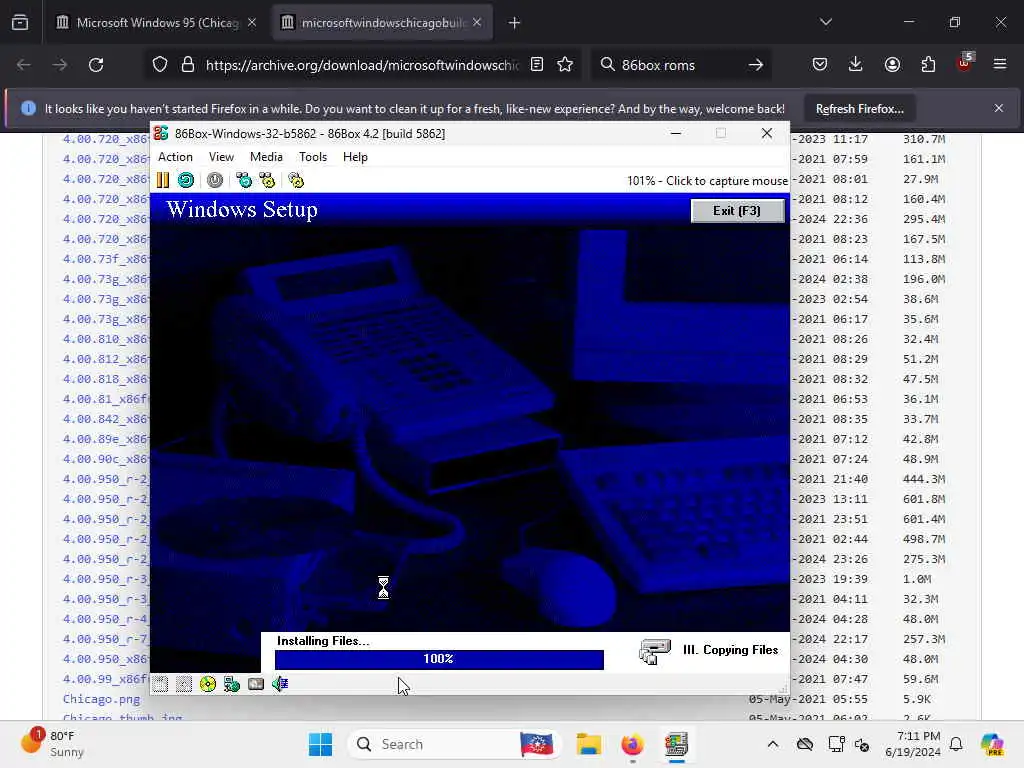
Task: Open the 4.00.73f_x86 file link
Action: click(106, 259)
